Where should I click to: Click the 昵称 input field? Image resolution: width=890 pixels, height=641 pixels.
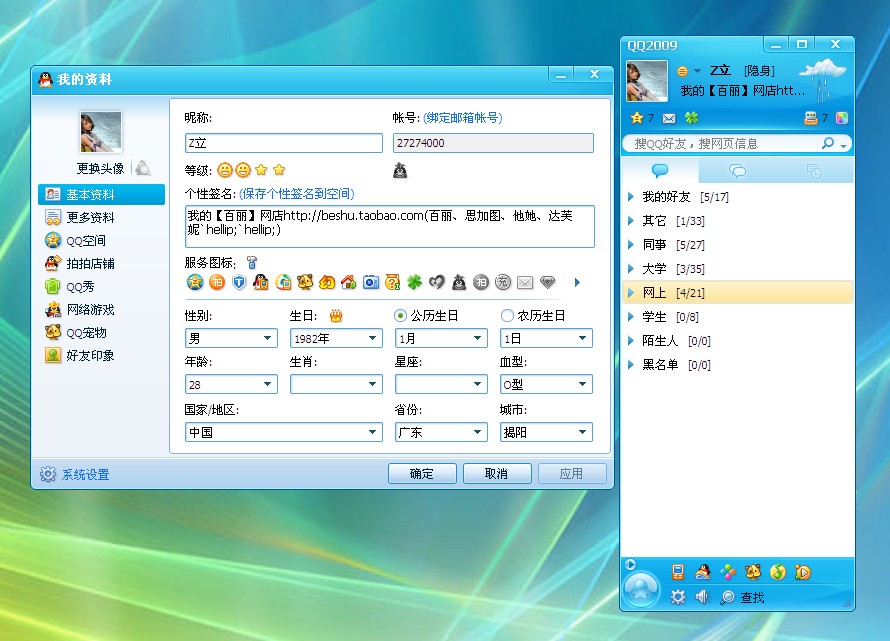point(284,143)
